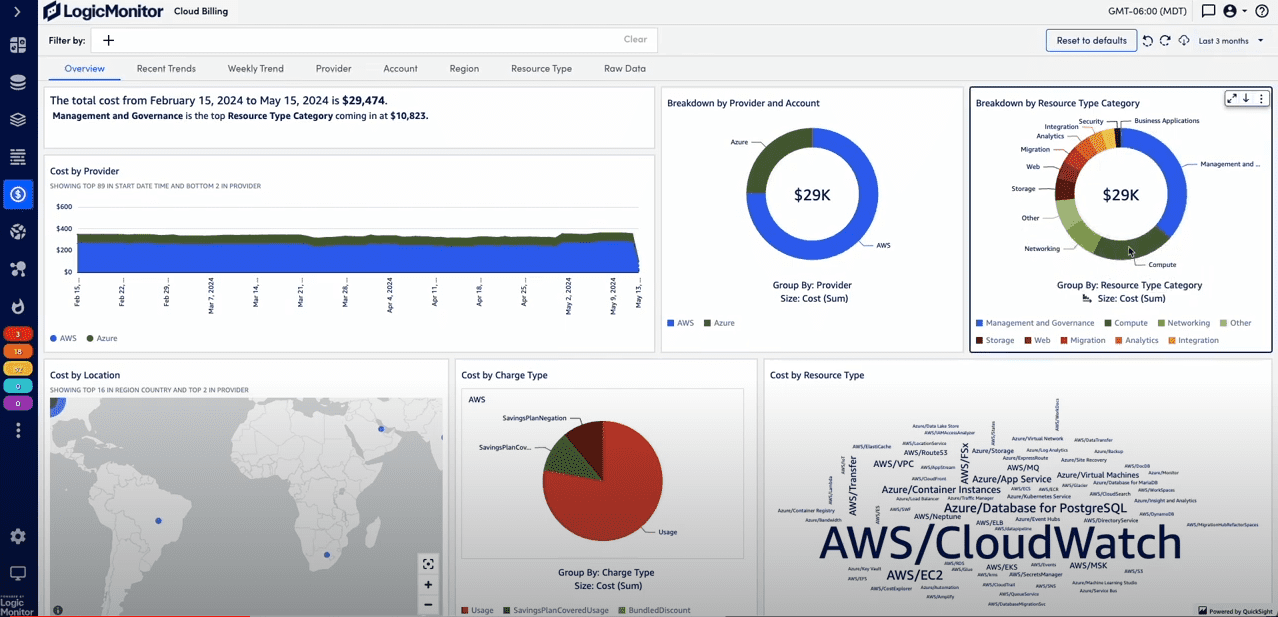Toggle Usage legend in Charge Type chart
This screenshot has height=617, width=1278.
pyautogui.click(x=477, y=609)
